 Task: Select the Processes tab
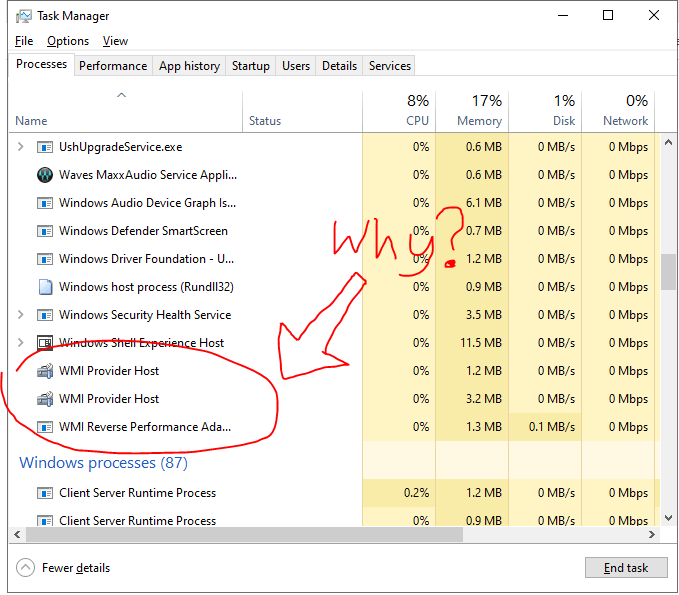pos(41,64)
